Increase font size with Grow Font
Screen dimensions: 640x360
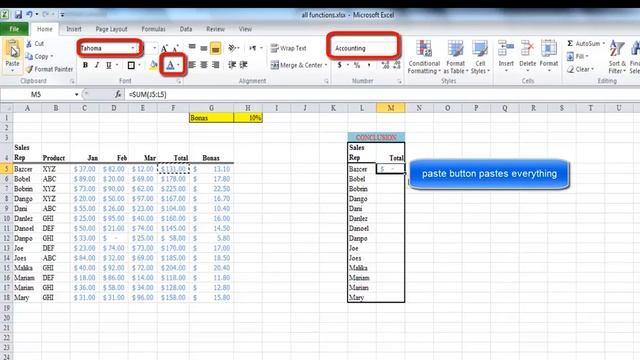point(164,48)
